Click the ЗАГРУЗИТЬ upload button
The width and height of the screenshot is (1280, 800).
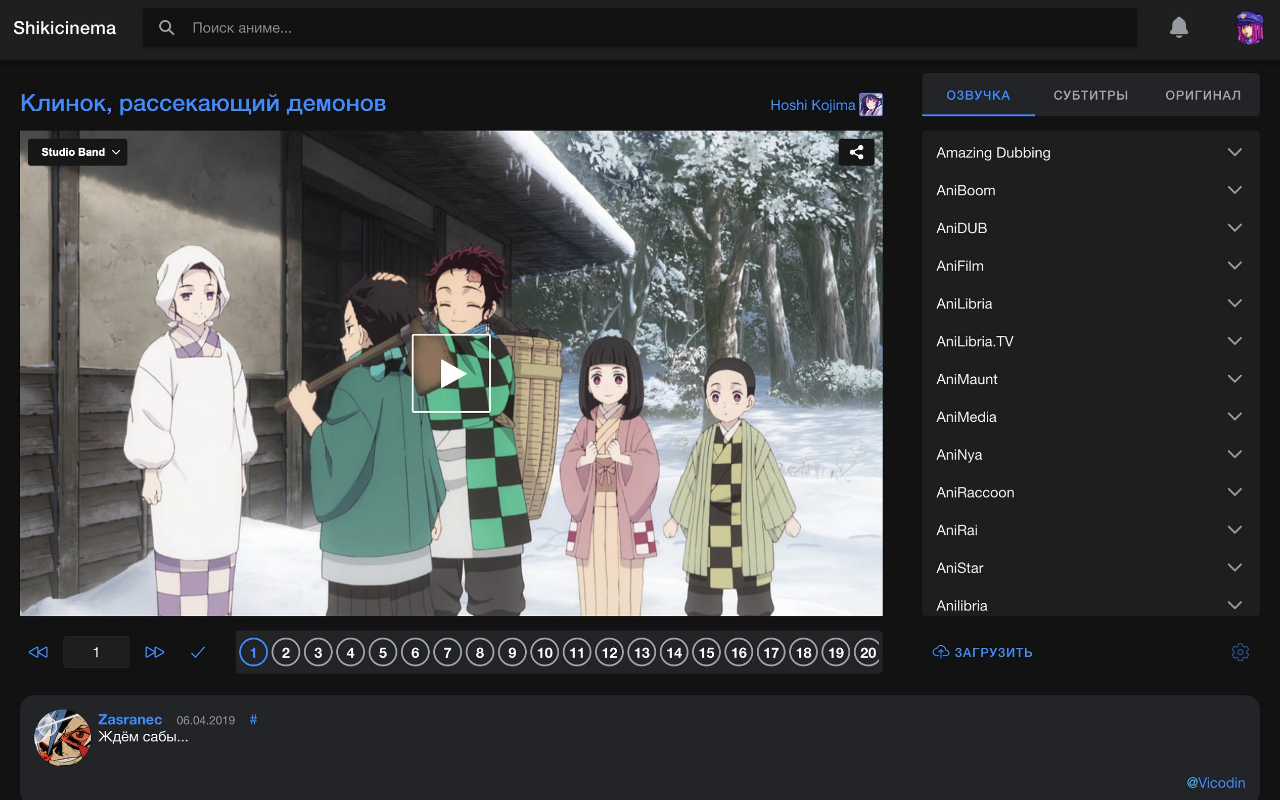tap(982, 652)
